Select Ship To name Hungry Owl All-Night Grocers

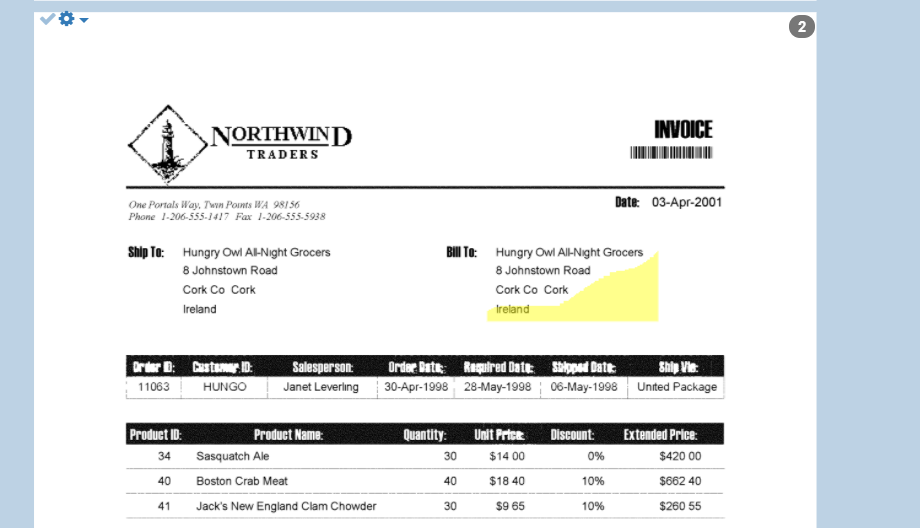256,252
